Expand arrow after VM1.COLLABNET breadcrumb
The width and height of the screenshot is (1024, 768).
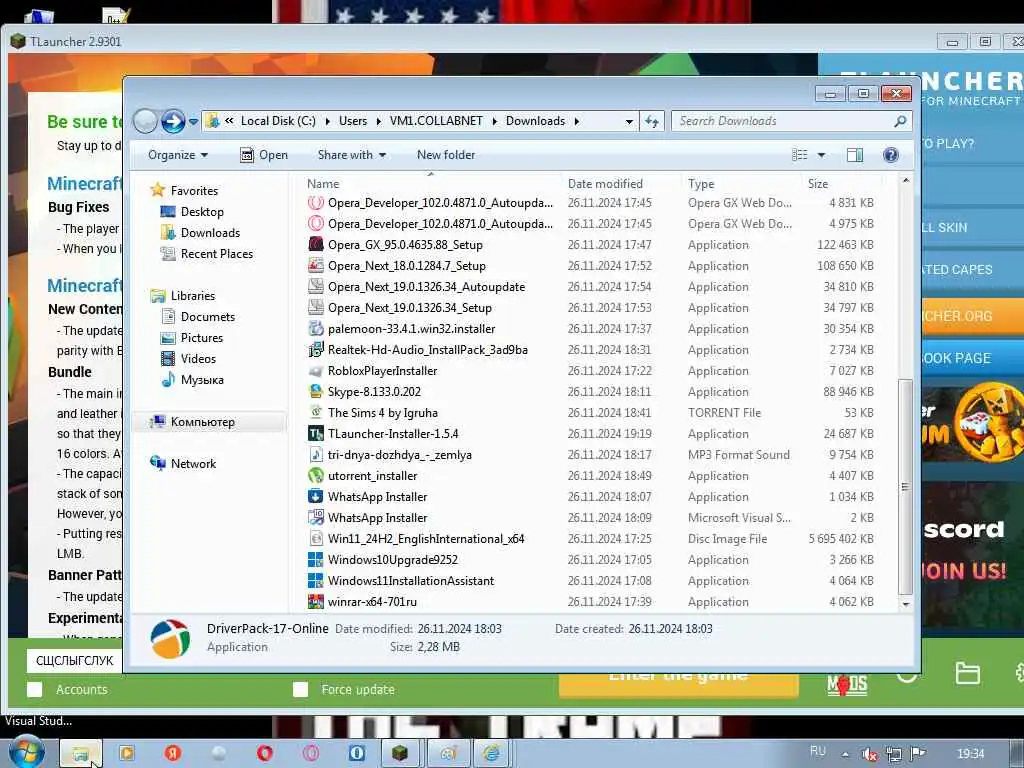[x=494, y=121]
